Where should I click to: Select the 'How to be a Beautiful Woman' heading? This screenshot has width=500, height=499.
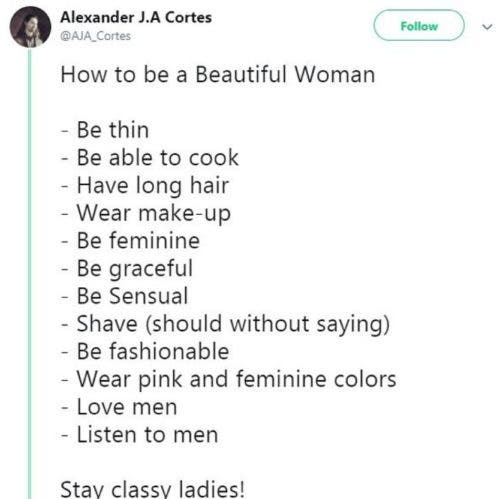[x=218, y=74]
